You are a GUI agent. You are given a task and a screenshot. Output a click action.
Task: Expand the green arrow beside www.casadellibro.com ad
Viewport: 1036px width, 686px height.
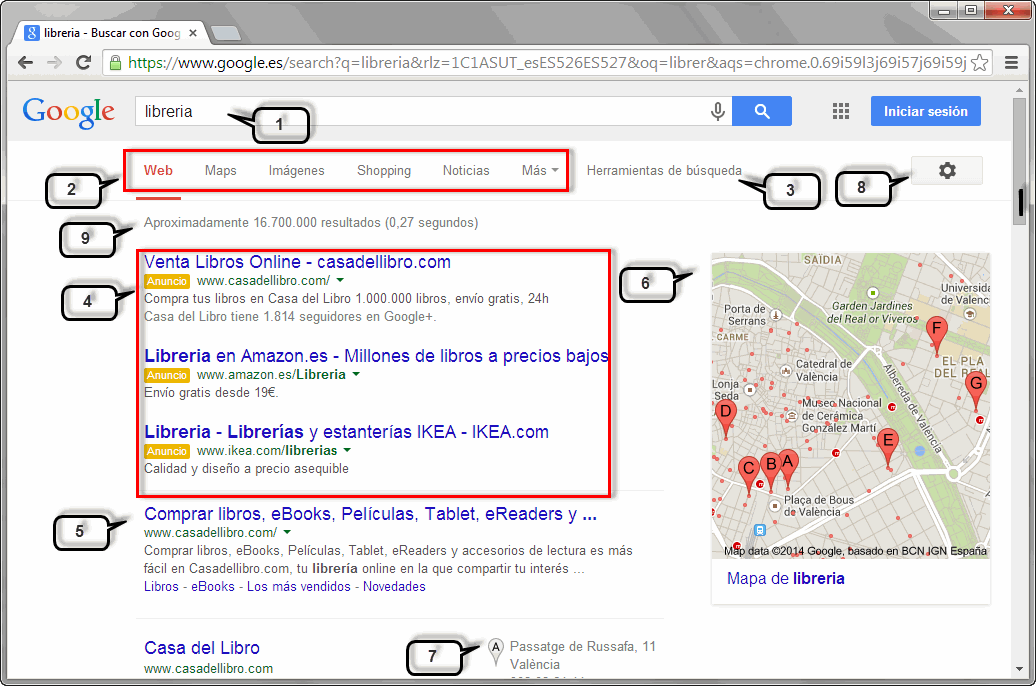pyautogui.click(x=340, y=280)
